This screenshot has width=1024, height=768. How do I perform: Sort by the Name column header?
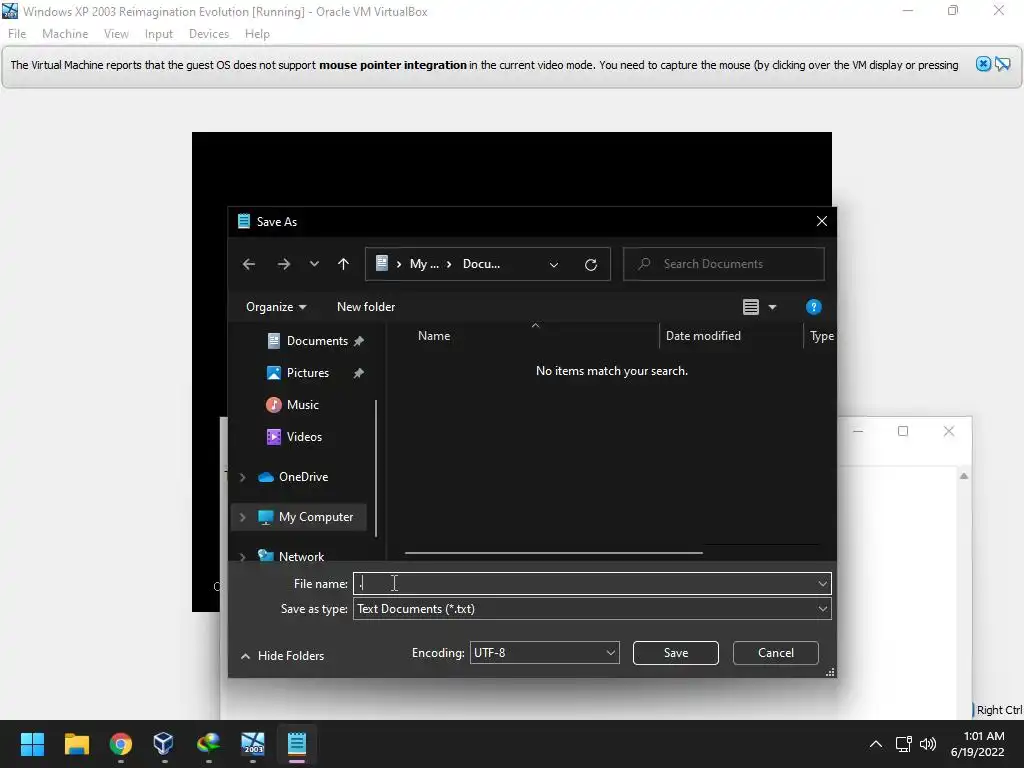coord(434,336)
